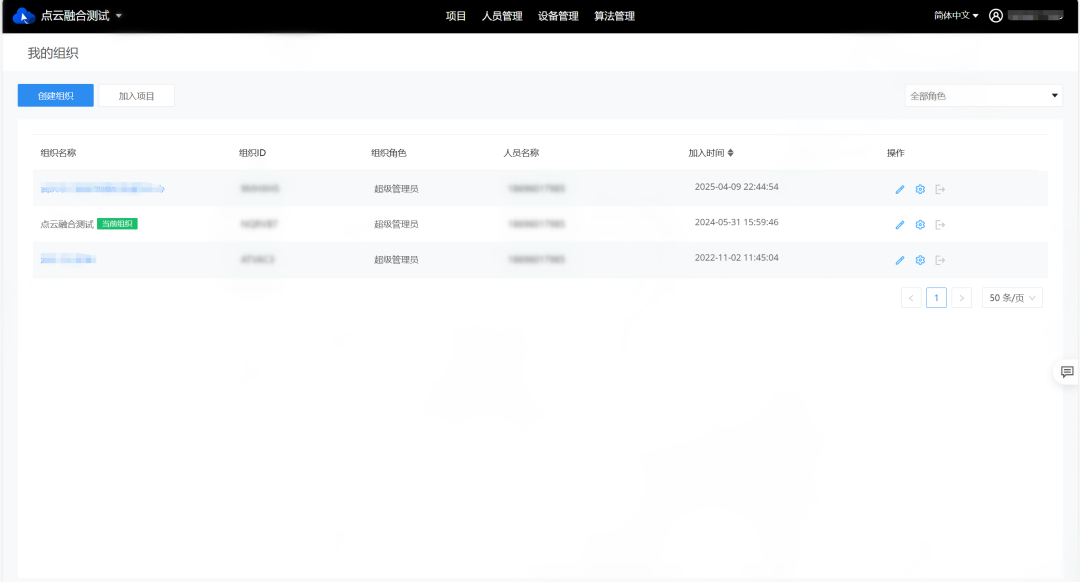Screen dimensions: 1080x582
Task: Open settings gear for 点云融合测试 row
Action: (920, 225)
